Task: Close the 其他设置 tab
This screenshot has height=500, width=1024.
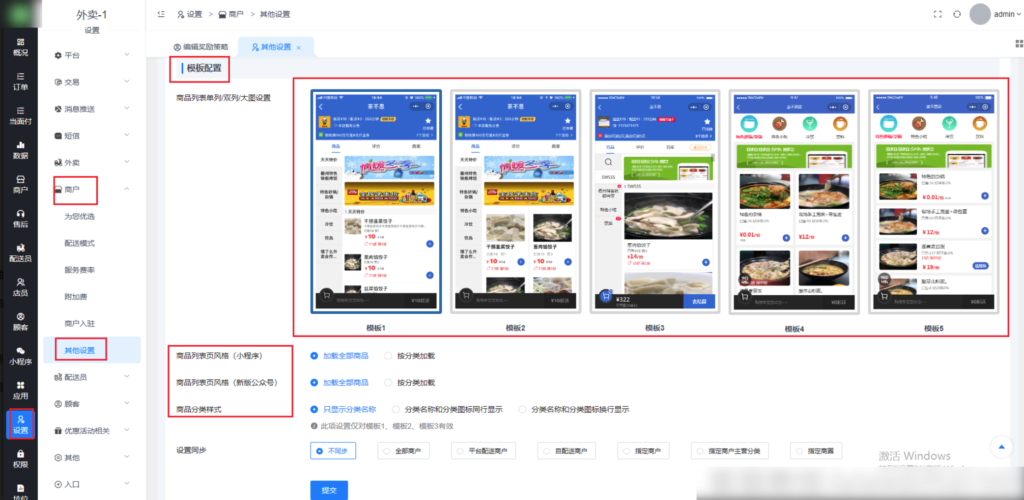Action: point(299,46)
